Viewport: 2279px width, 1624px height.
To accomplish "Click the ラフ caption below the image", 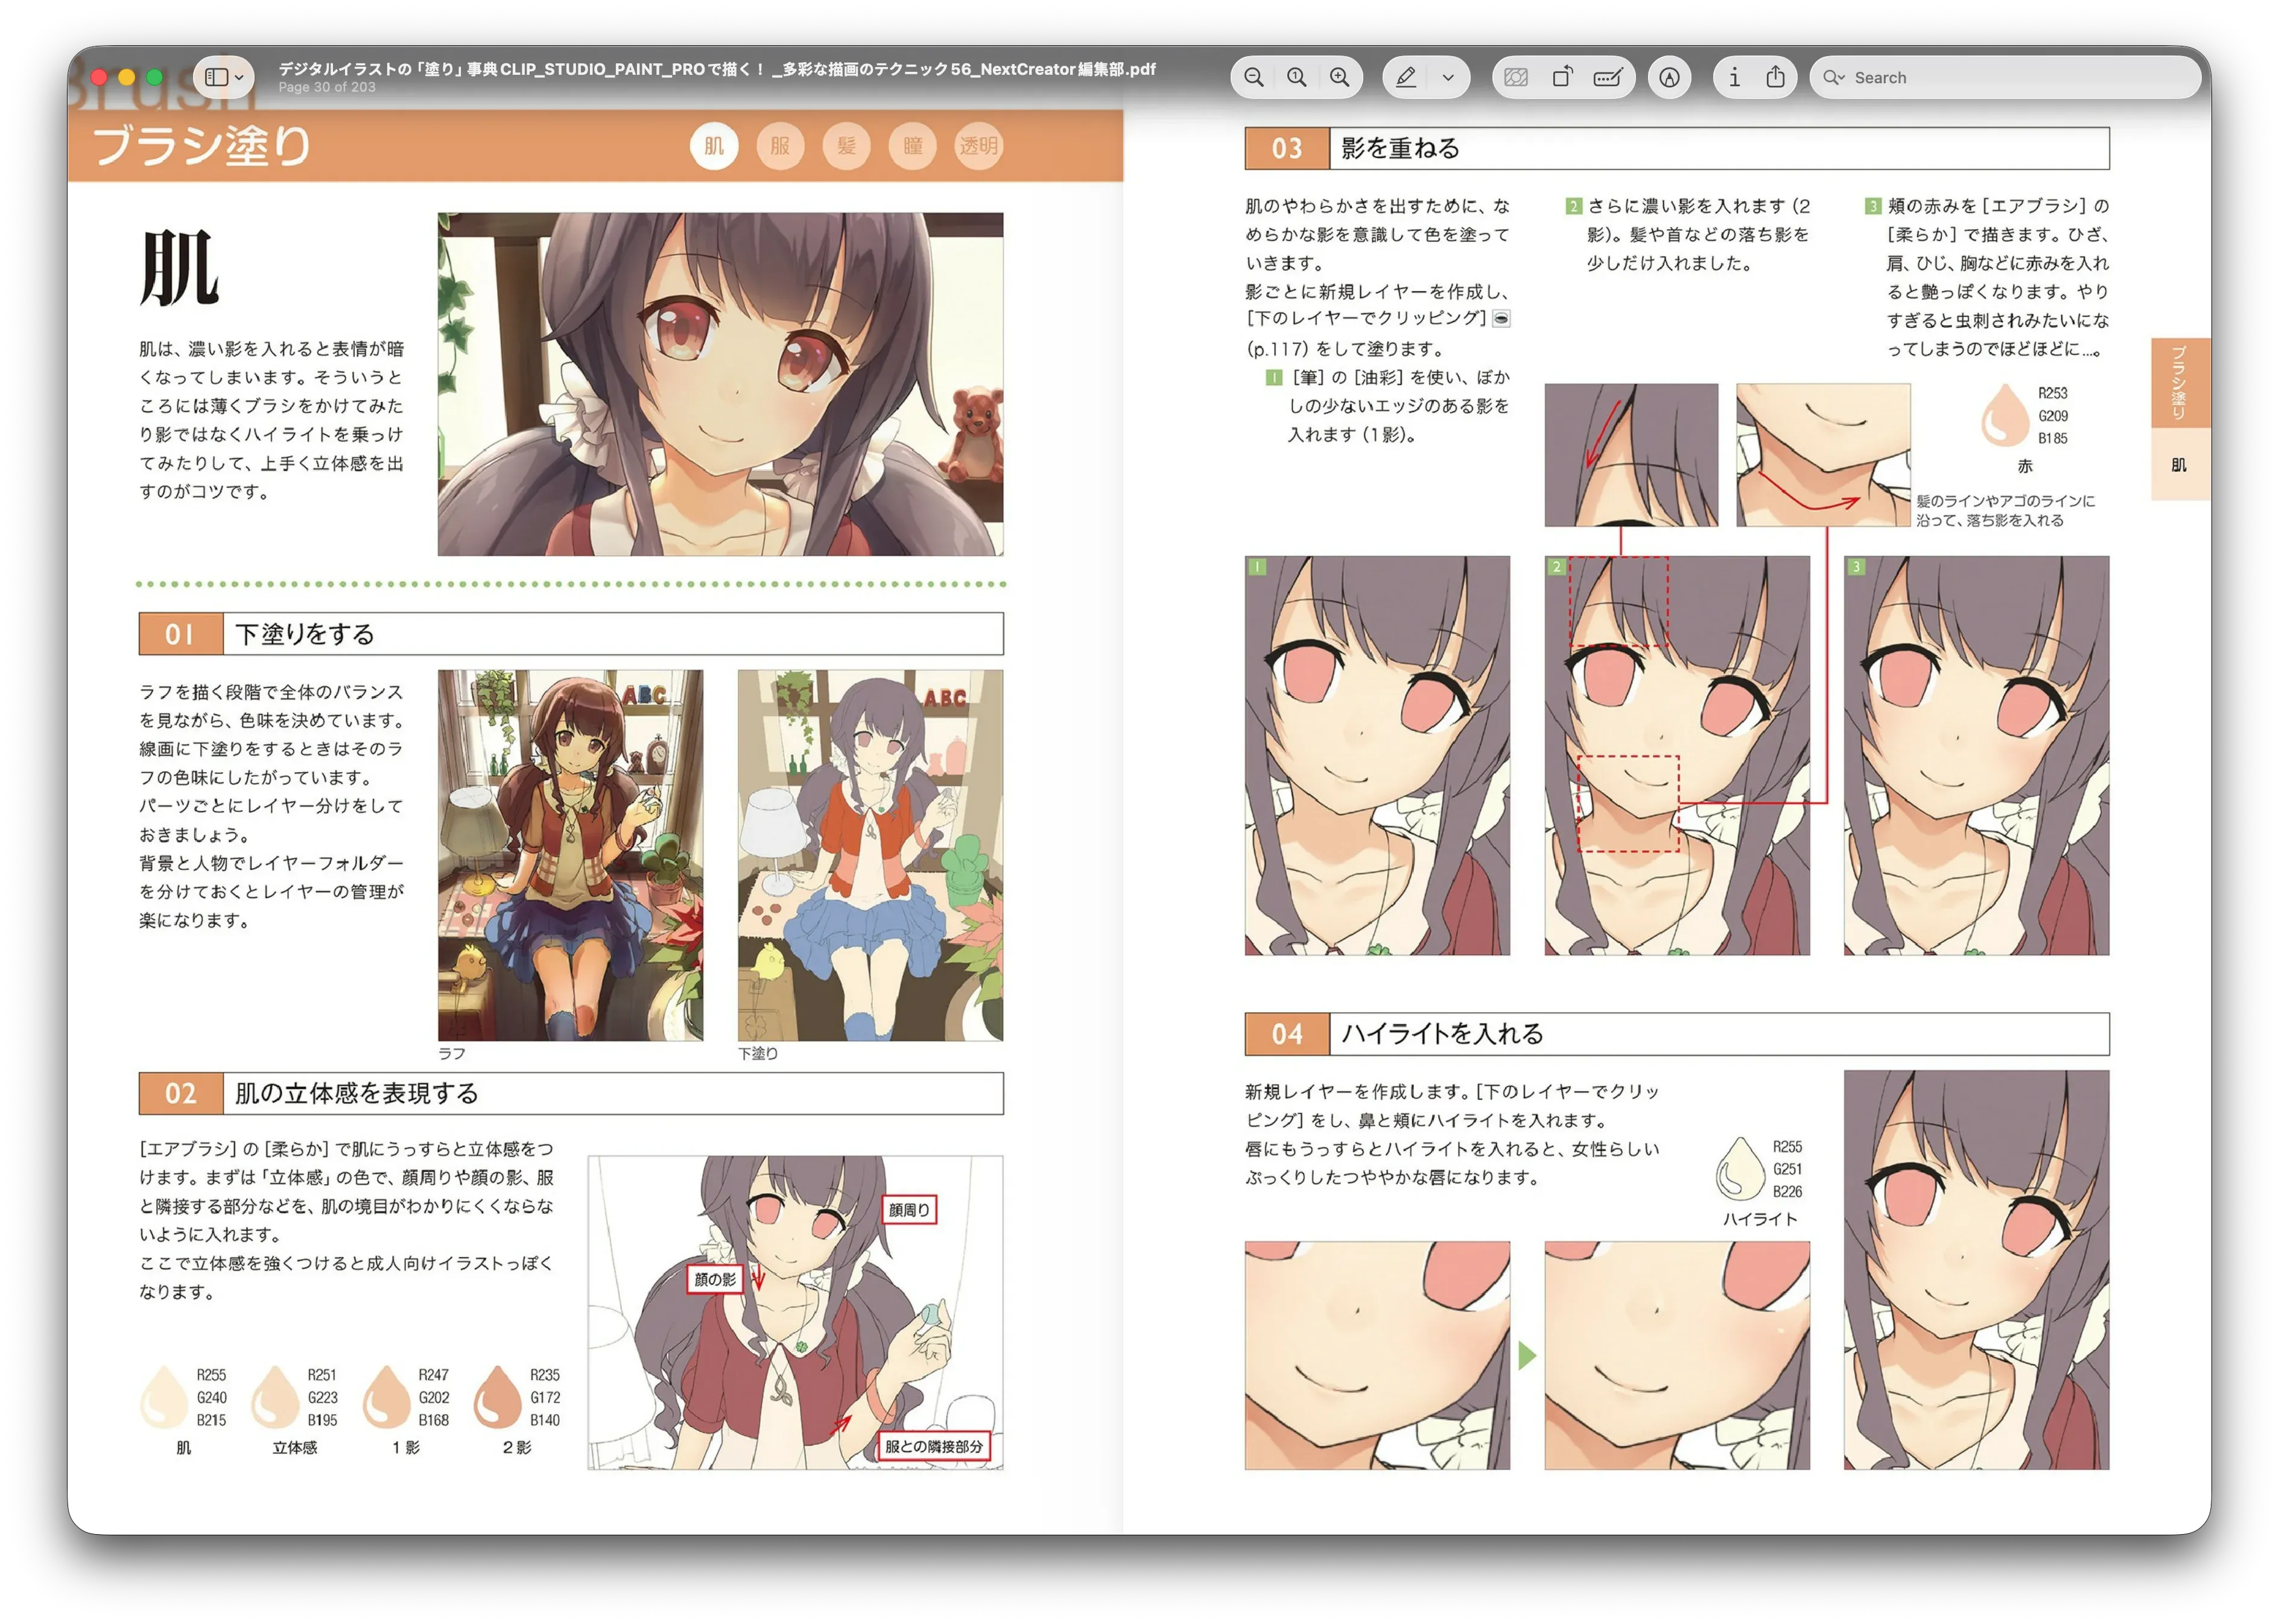I will pyautogui.click(x=452, y=1054).
